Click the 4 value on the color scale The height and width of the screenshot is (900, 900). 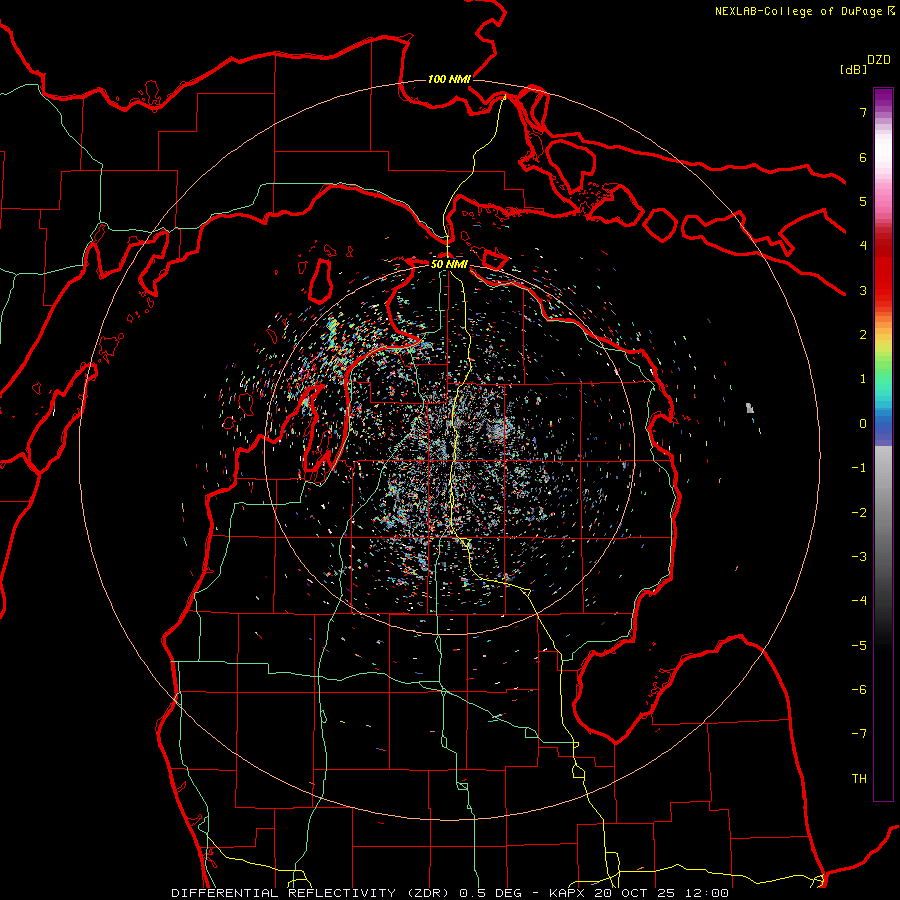click(x=863, y=246)
